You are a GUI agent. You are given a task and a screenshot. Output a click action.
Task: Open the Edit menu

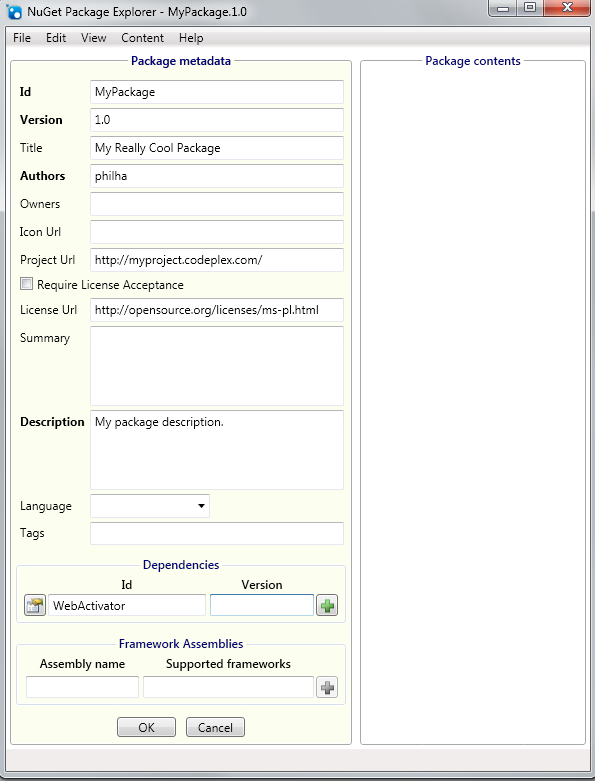pyautogui.click(x=56, y=38)
